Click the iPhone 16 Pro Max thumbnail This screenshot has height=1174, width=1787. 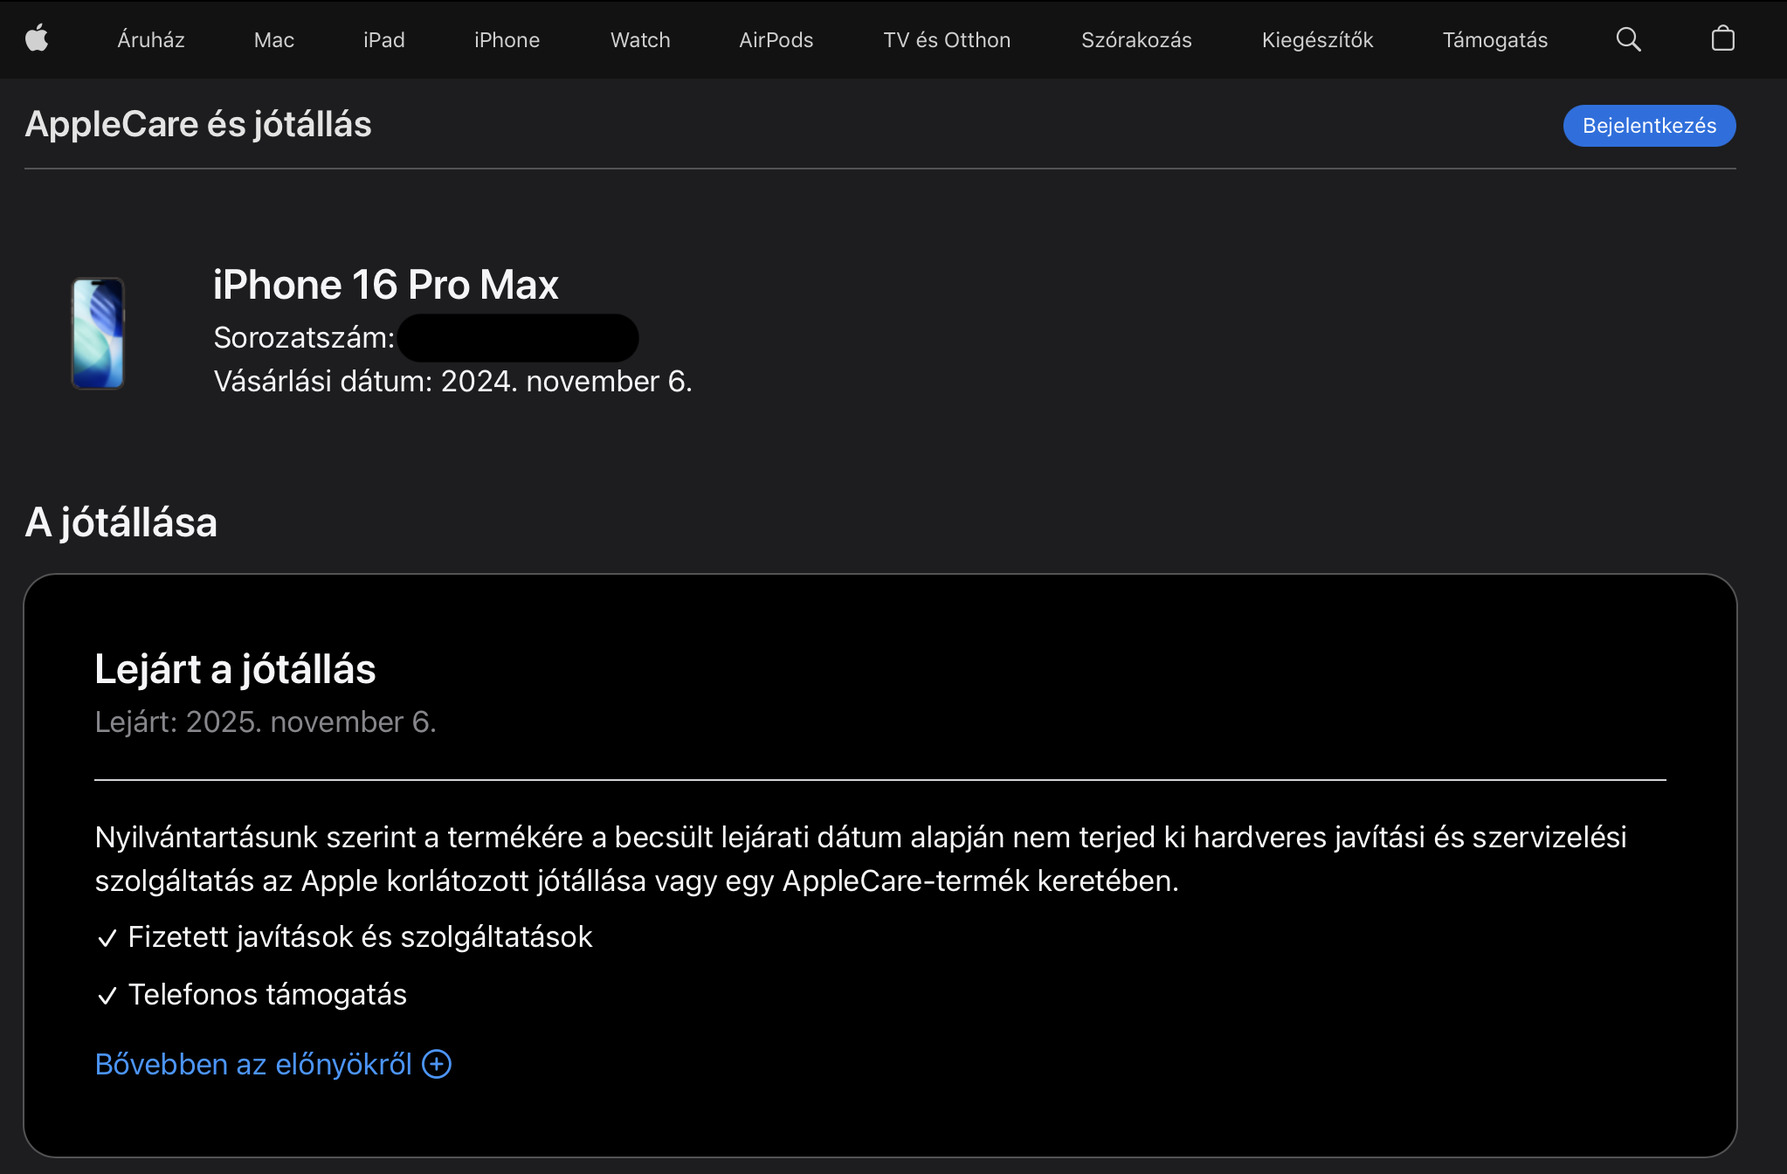(98, 333)
